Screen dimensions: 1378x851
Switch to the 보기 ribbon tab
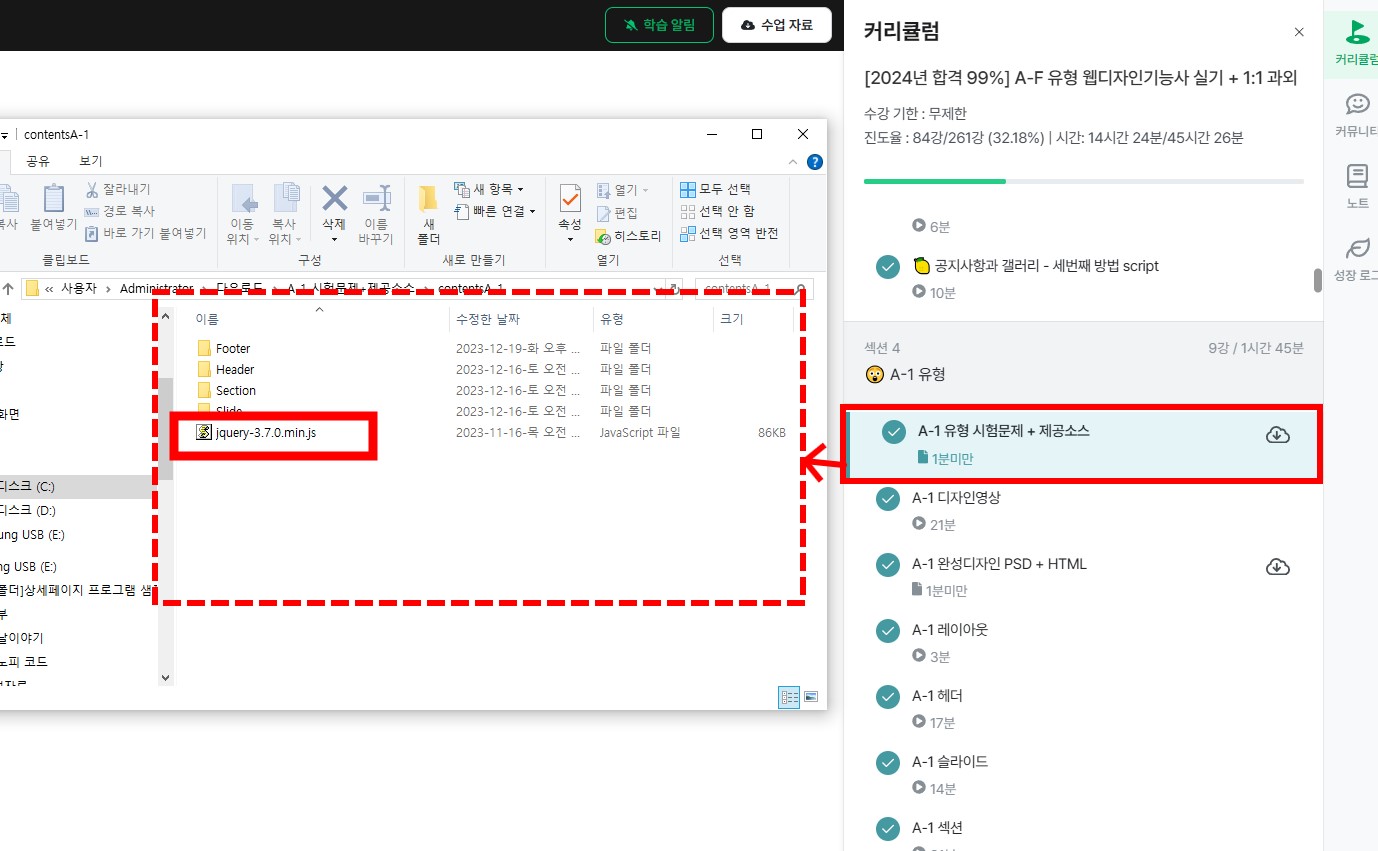pos(91,161)
